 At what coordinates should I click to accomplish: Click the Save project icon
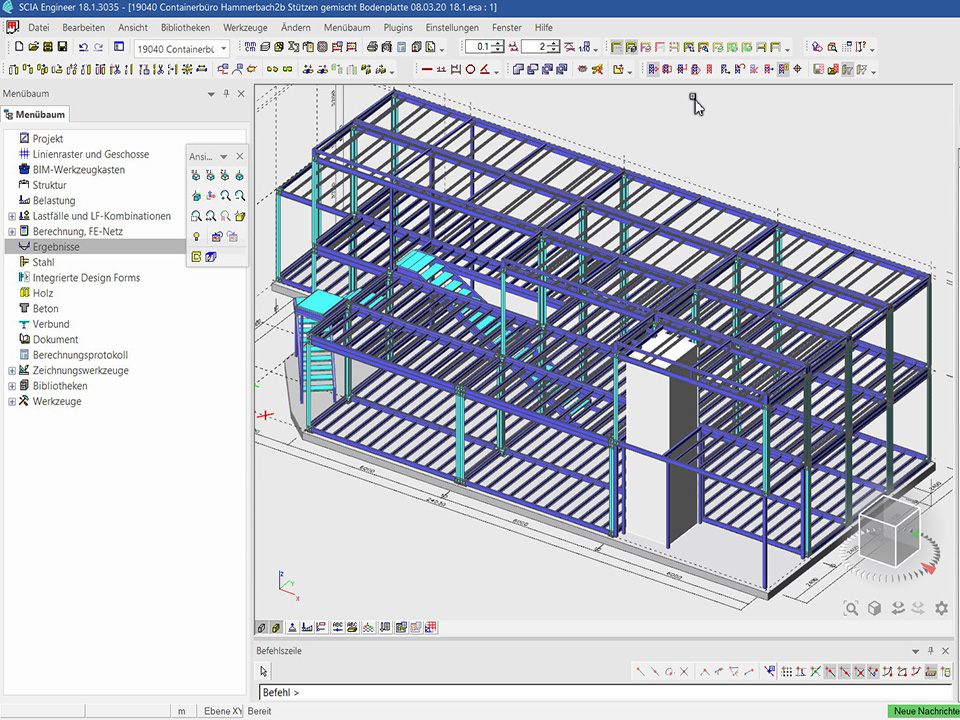(62, 47)
